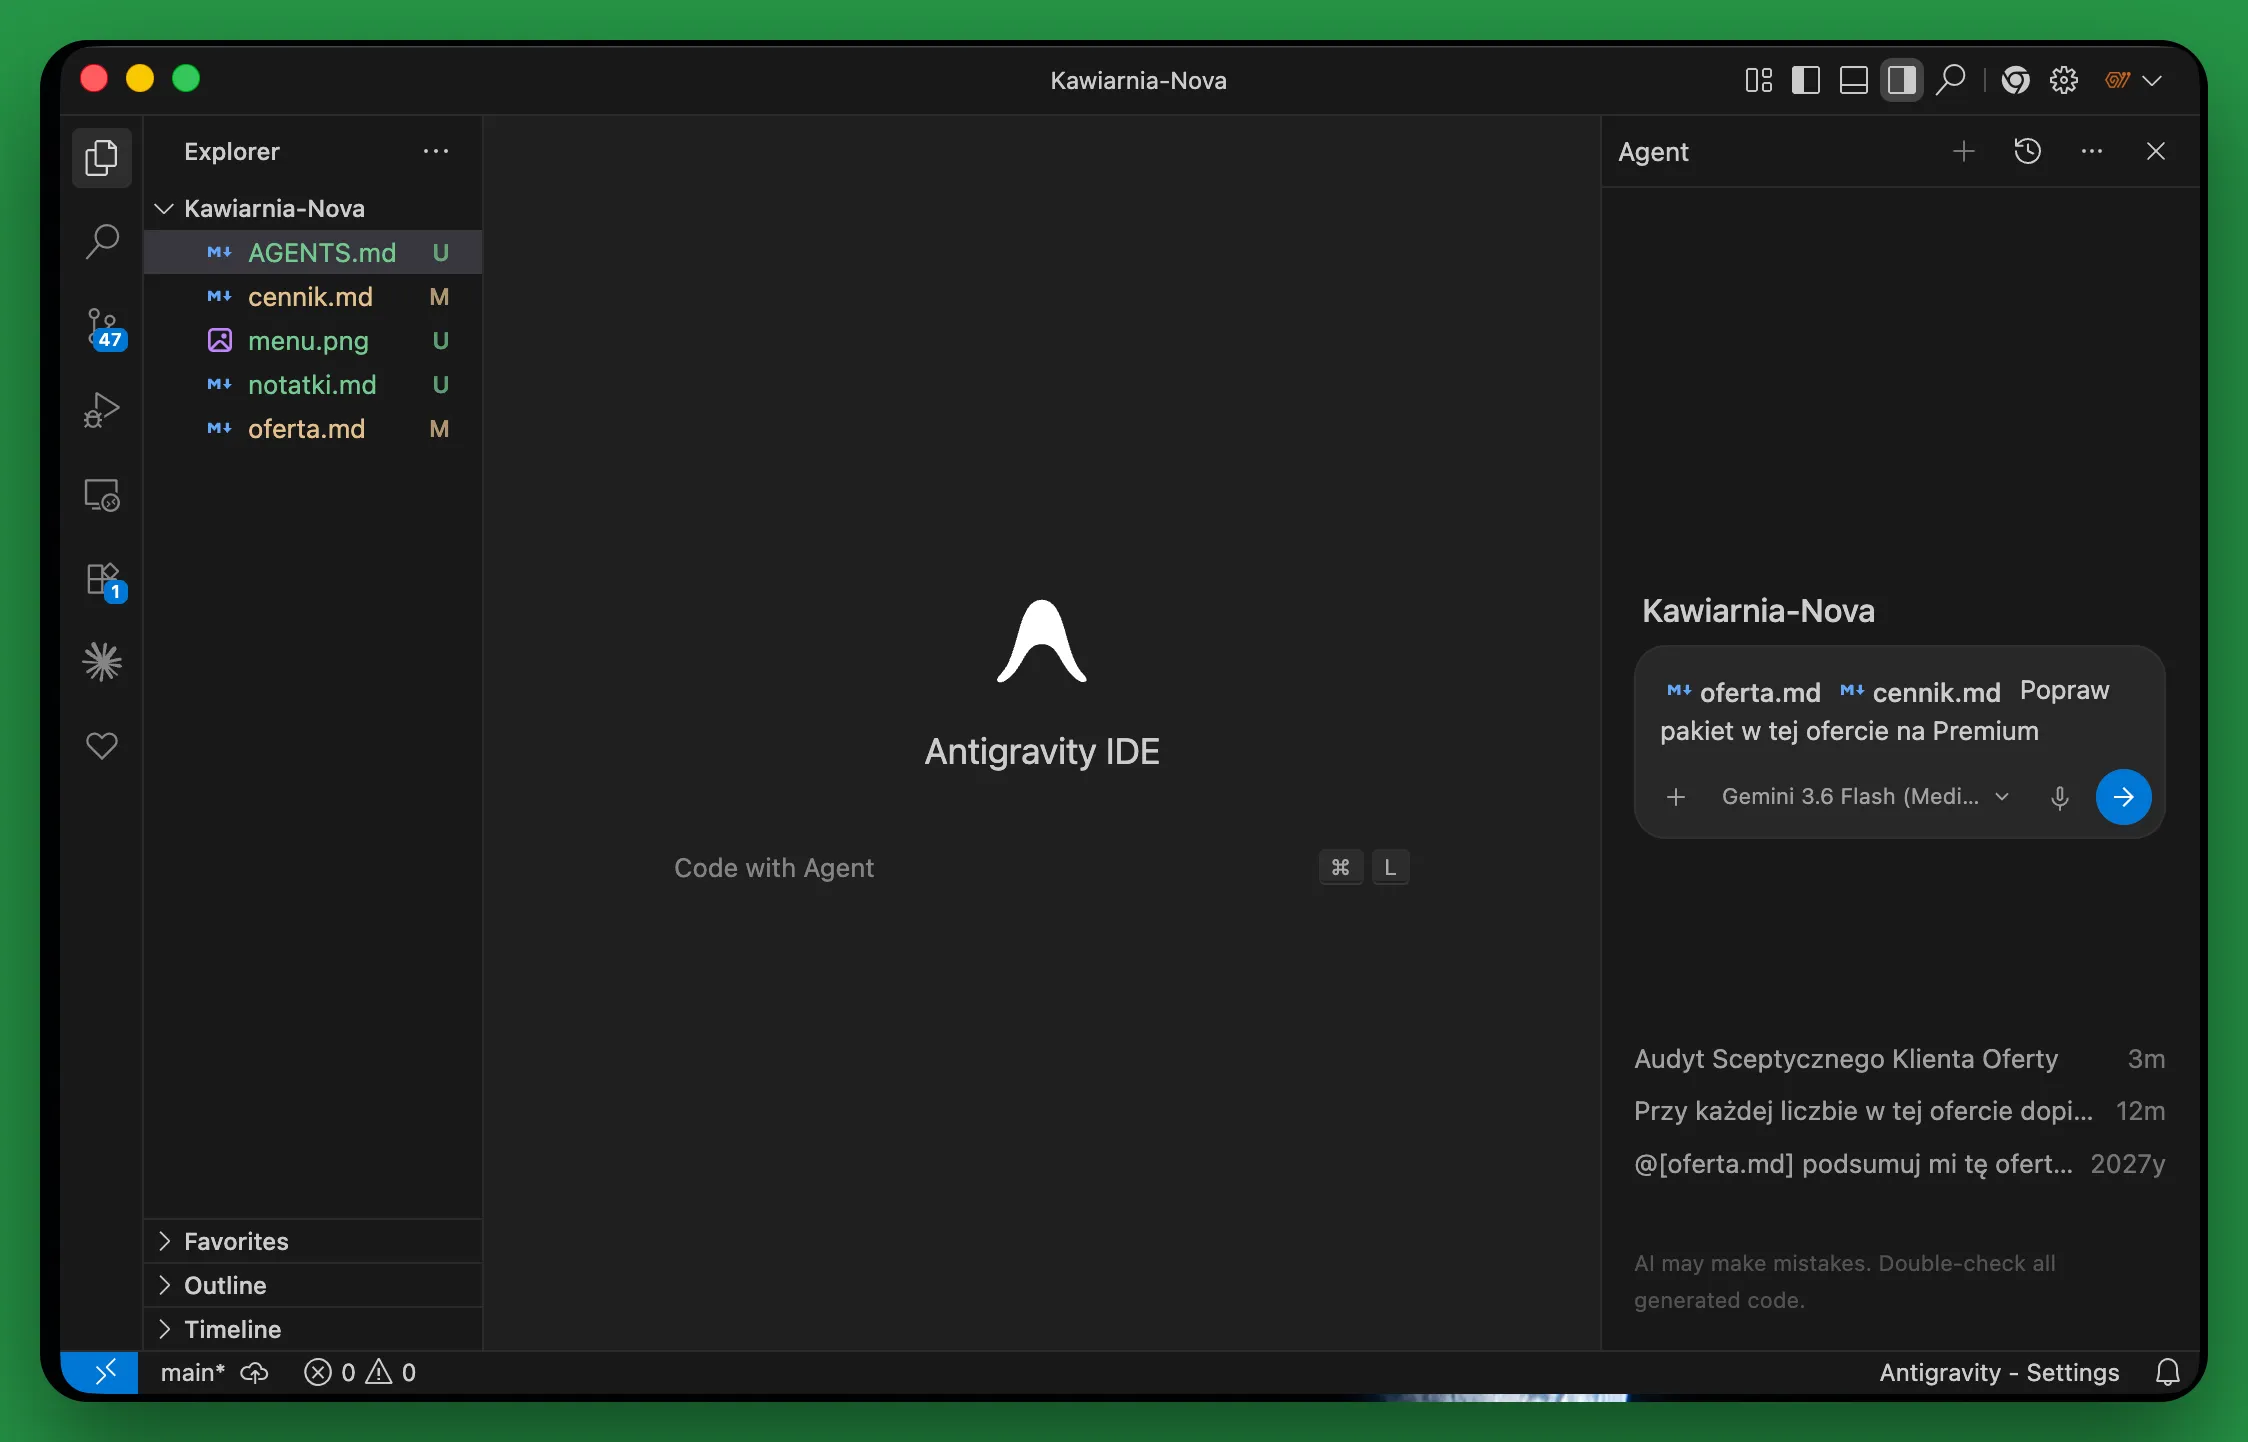Open the '@[oferta.md] podsumuj' conversation
The image size is (2248, 1442).
[1899, 1164]
